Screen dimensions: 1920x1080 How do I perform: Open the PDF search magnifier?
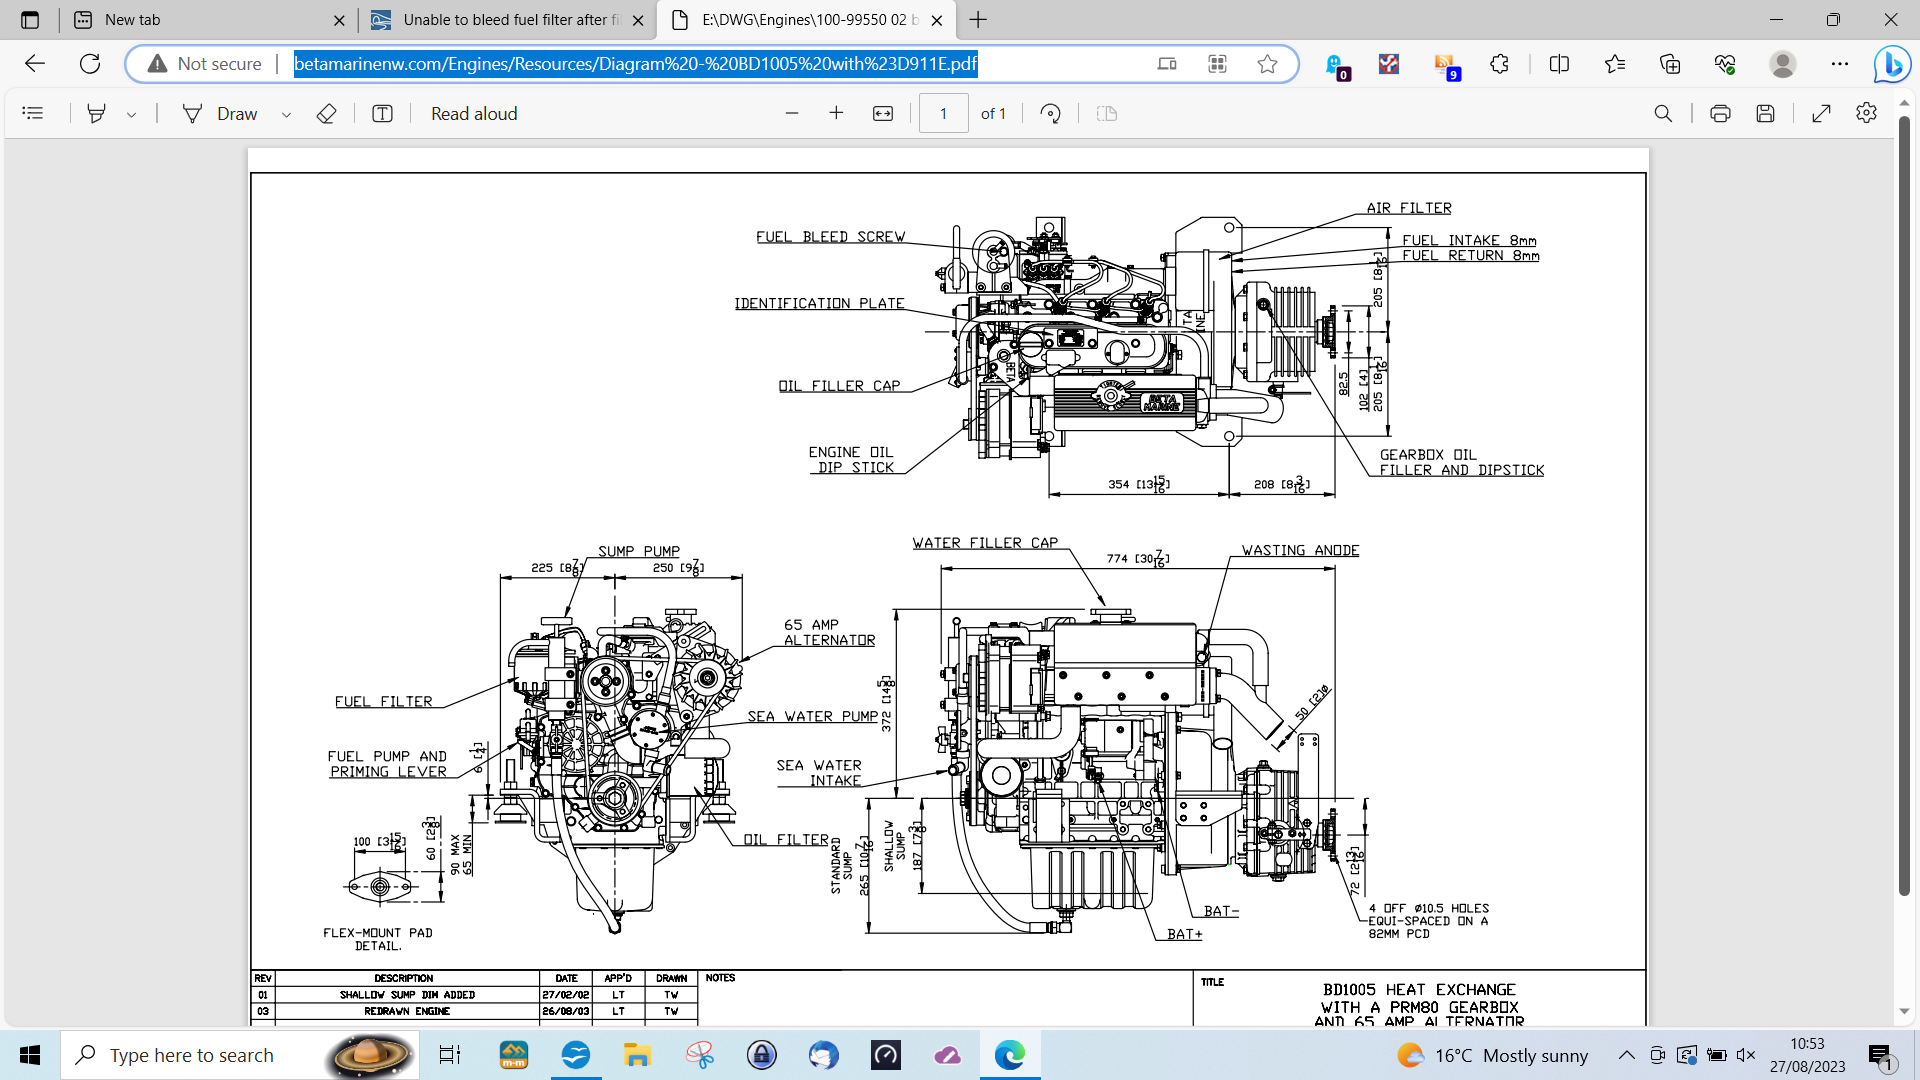pyautogui.click(x=1663, y=114)
